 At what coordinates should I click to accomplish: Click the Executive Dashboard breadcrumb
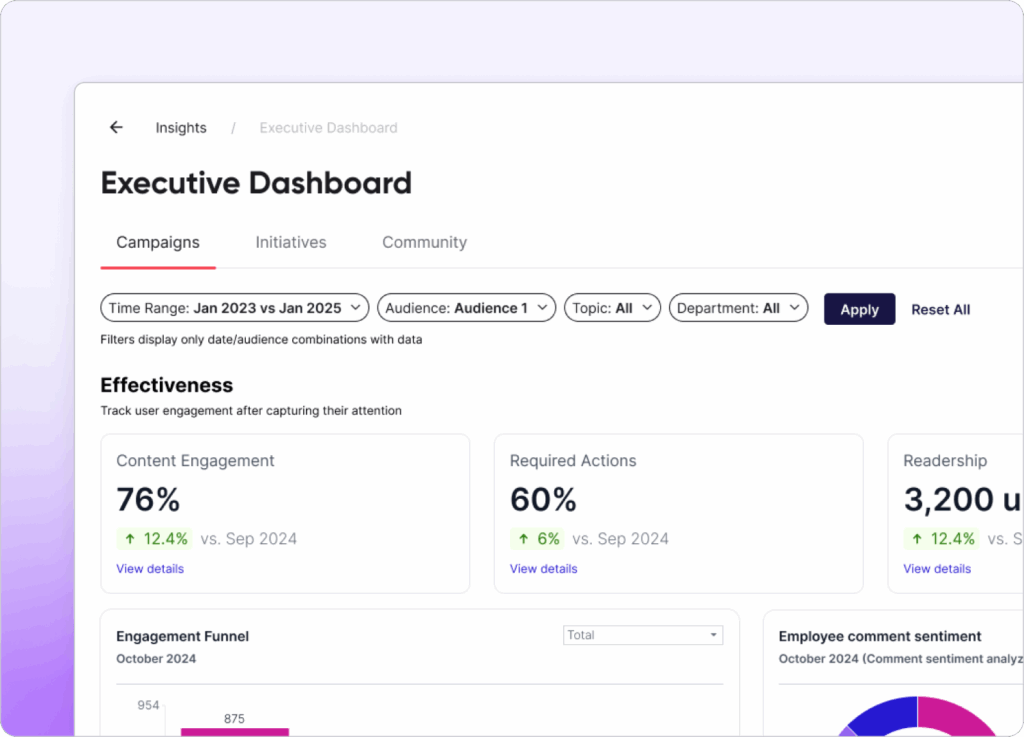tap(328, 127)
